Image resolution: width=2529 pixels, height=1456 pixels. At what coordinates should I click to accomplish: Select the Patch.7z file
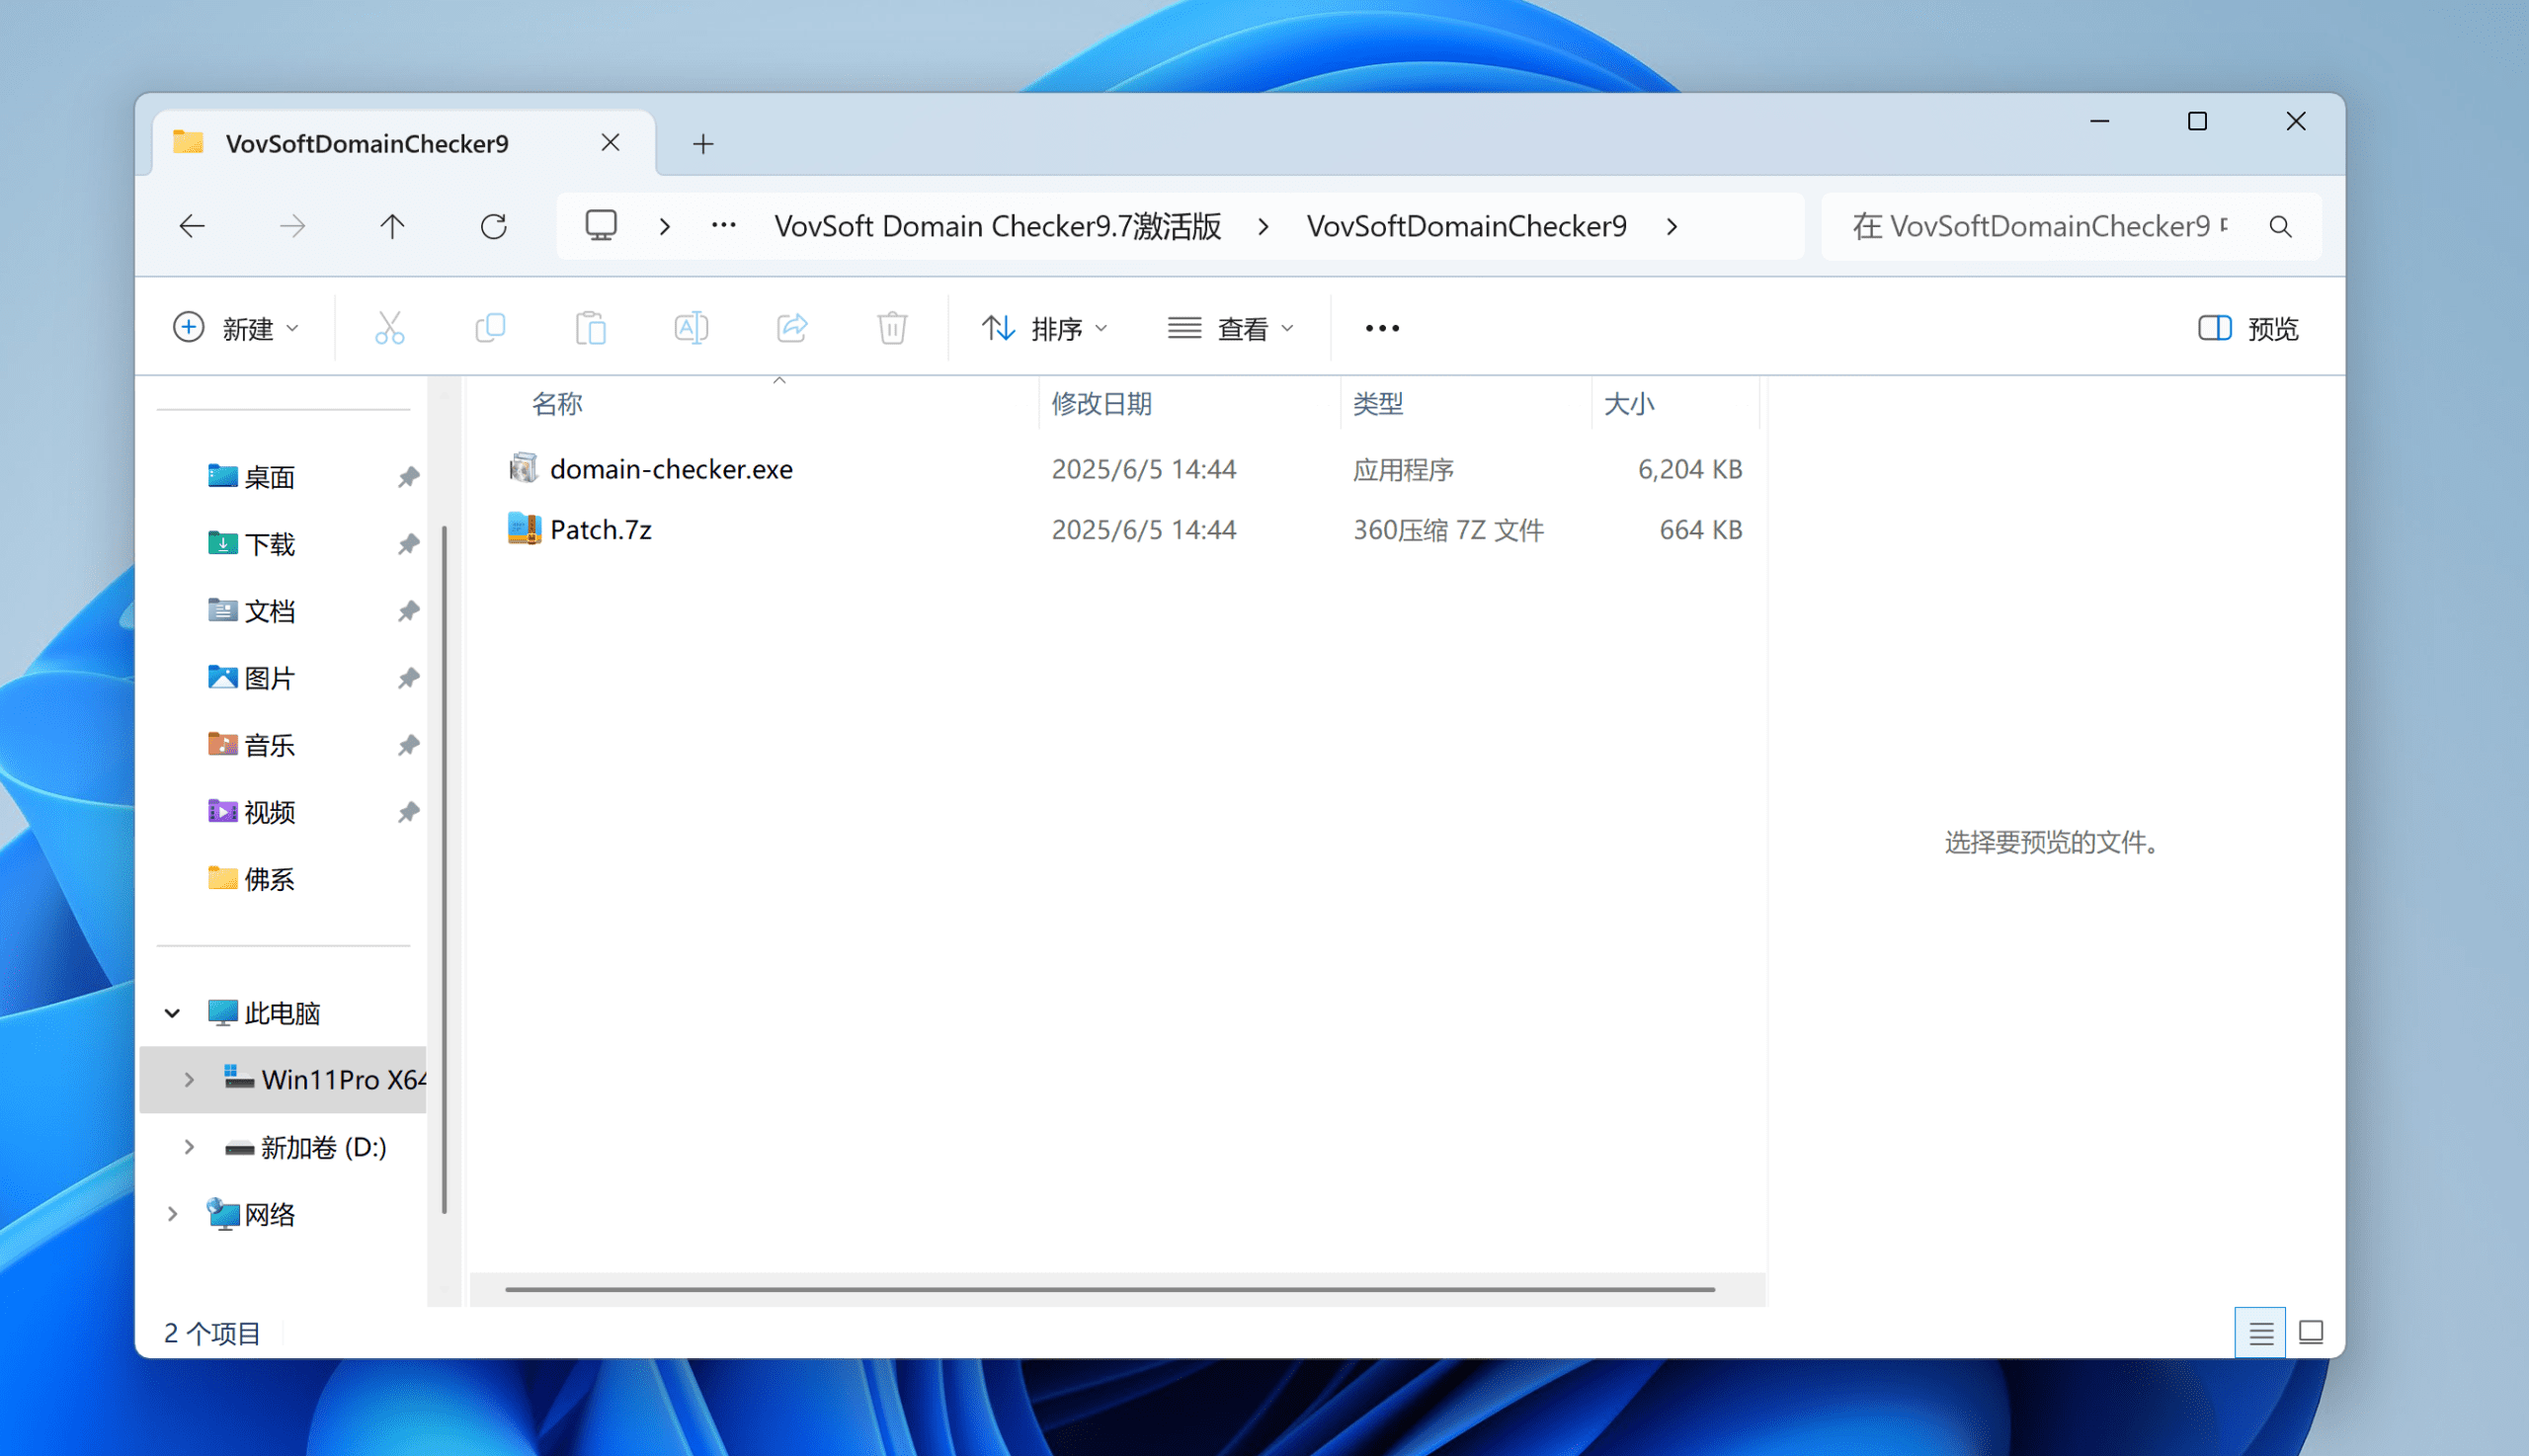600,529
